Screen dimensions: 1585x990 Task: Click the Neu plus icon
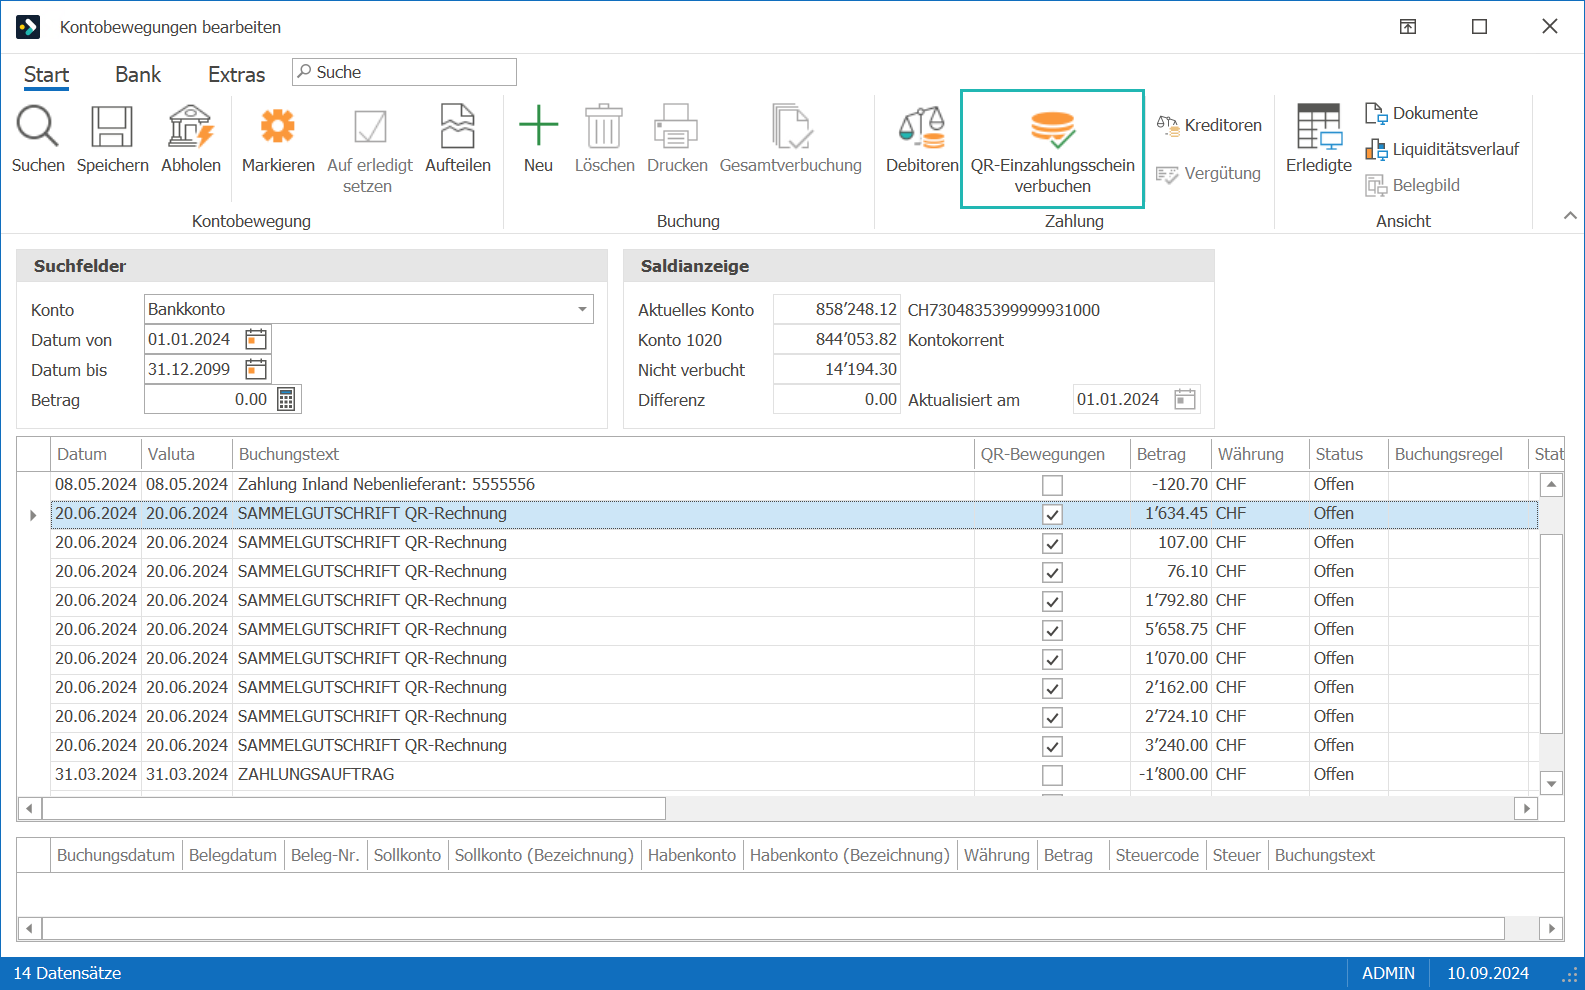[538, 126]
